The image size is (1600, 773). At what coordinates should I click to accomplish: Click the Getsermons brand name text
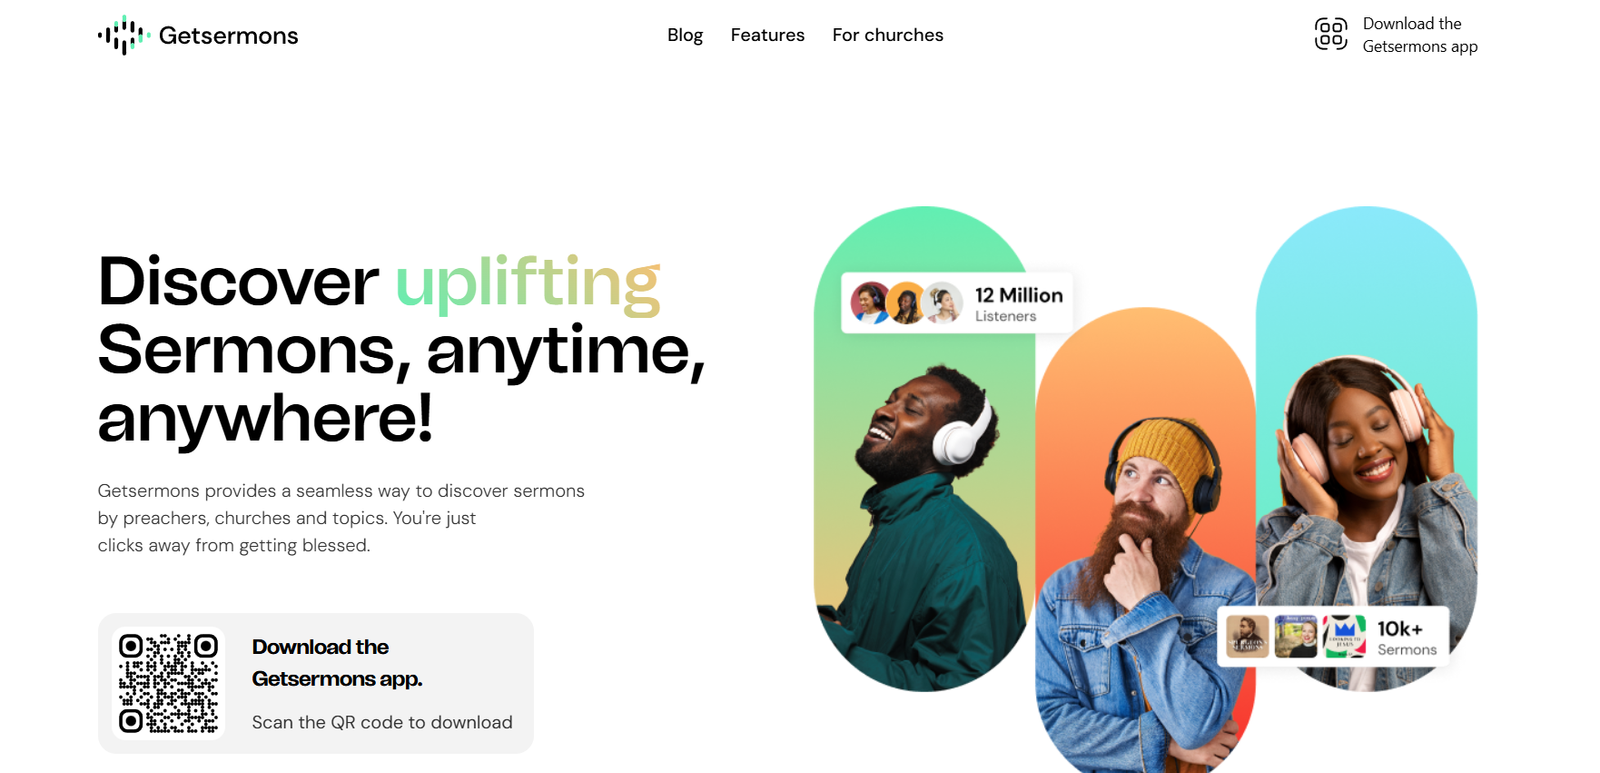point(228,36)
